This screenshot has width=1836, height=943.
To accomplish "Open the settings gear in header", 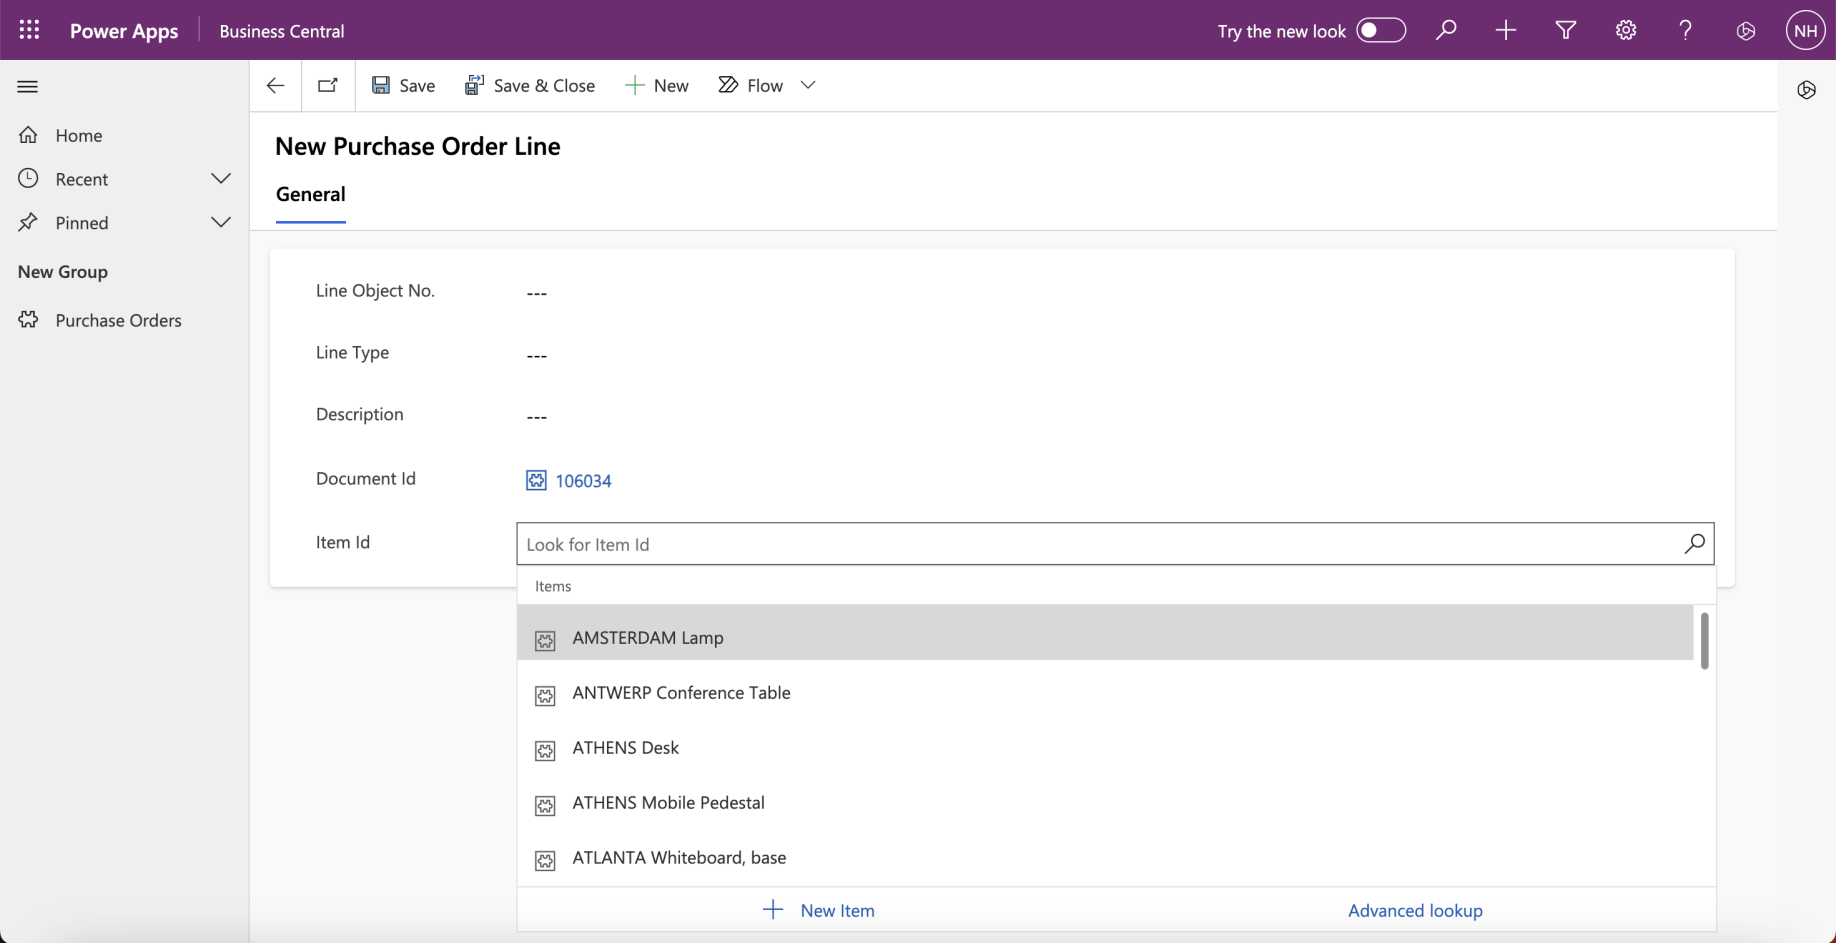I will 1625,30.
